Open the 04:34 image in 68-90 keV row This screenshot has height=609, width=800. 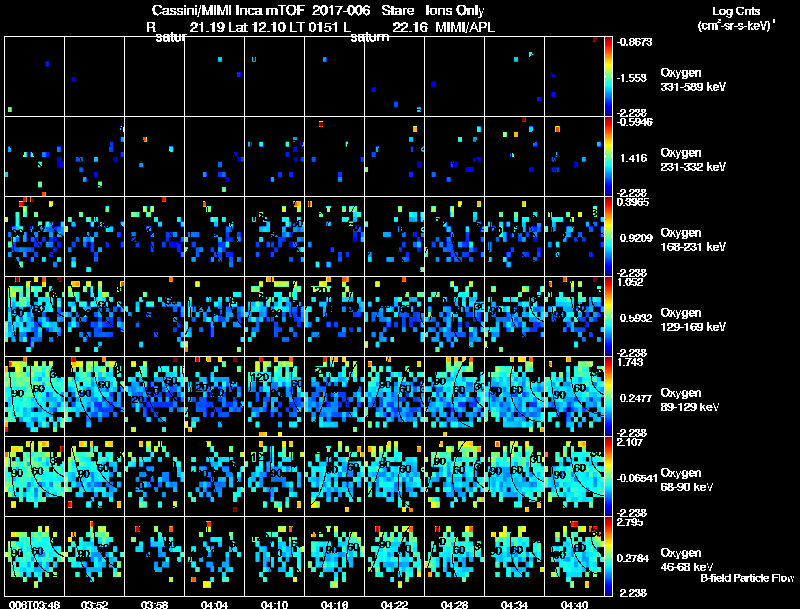pyautogui.click(x=514, y=476)
